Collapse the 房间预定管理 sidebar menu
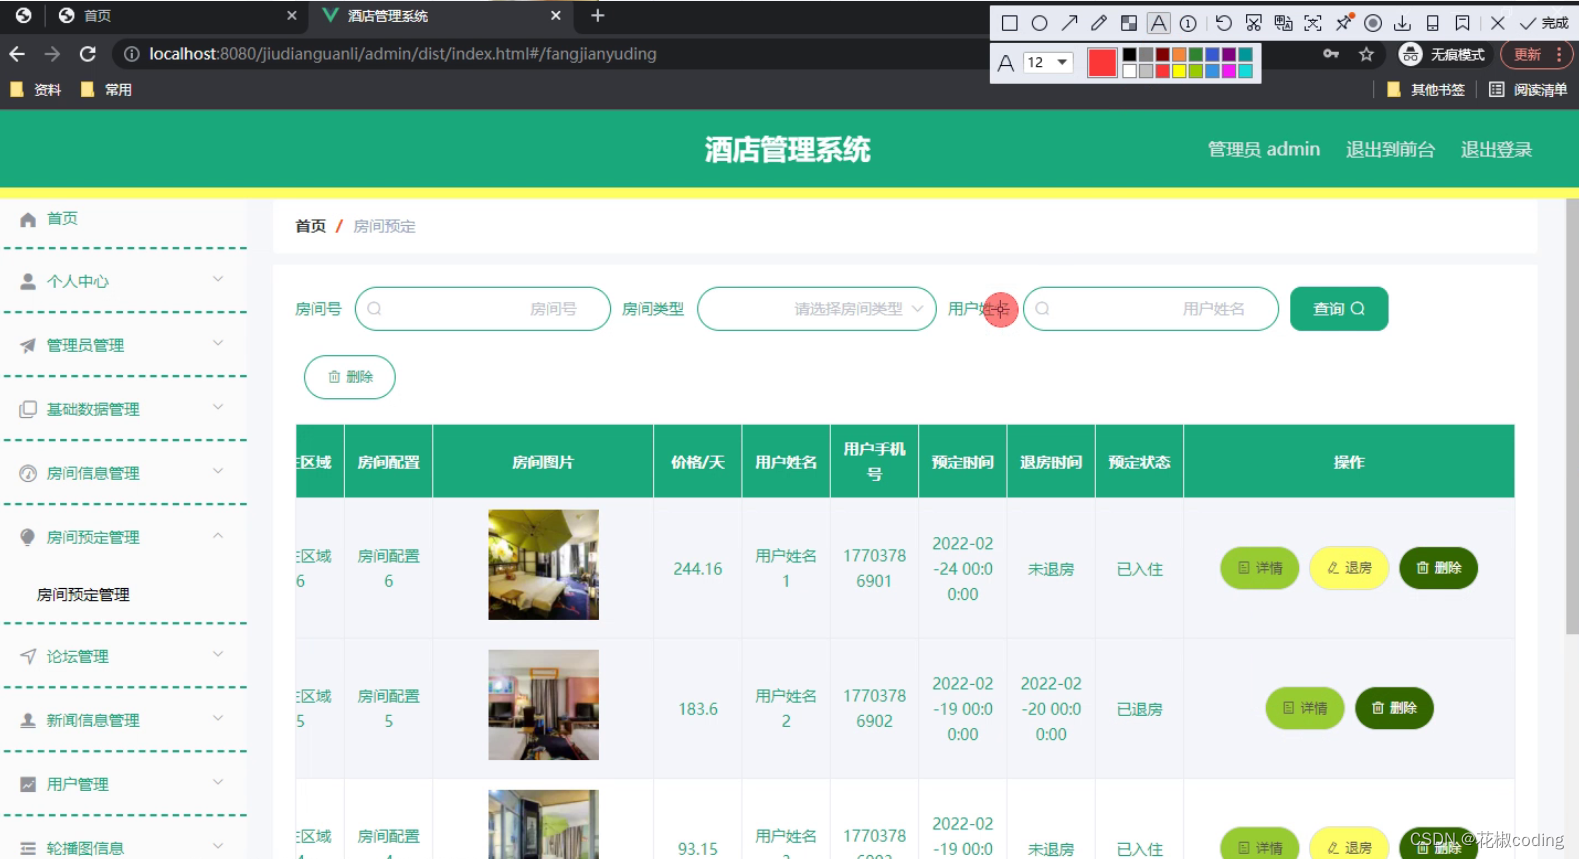Screen dimensions: 1579x859 pyautogui.click(x=125, y=537)
